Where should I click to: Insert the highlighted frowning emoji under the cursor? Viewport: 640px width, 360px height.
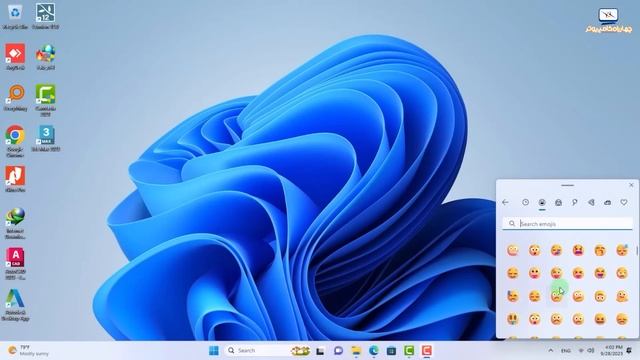pos(556,296)
